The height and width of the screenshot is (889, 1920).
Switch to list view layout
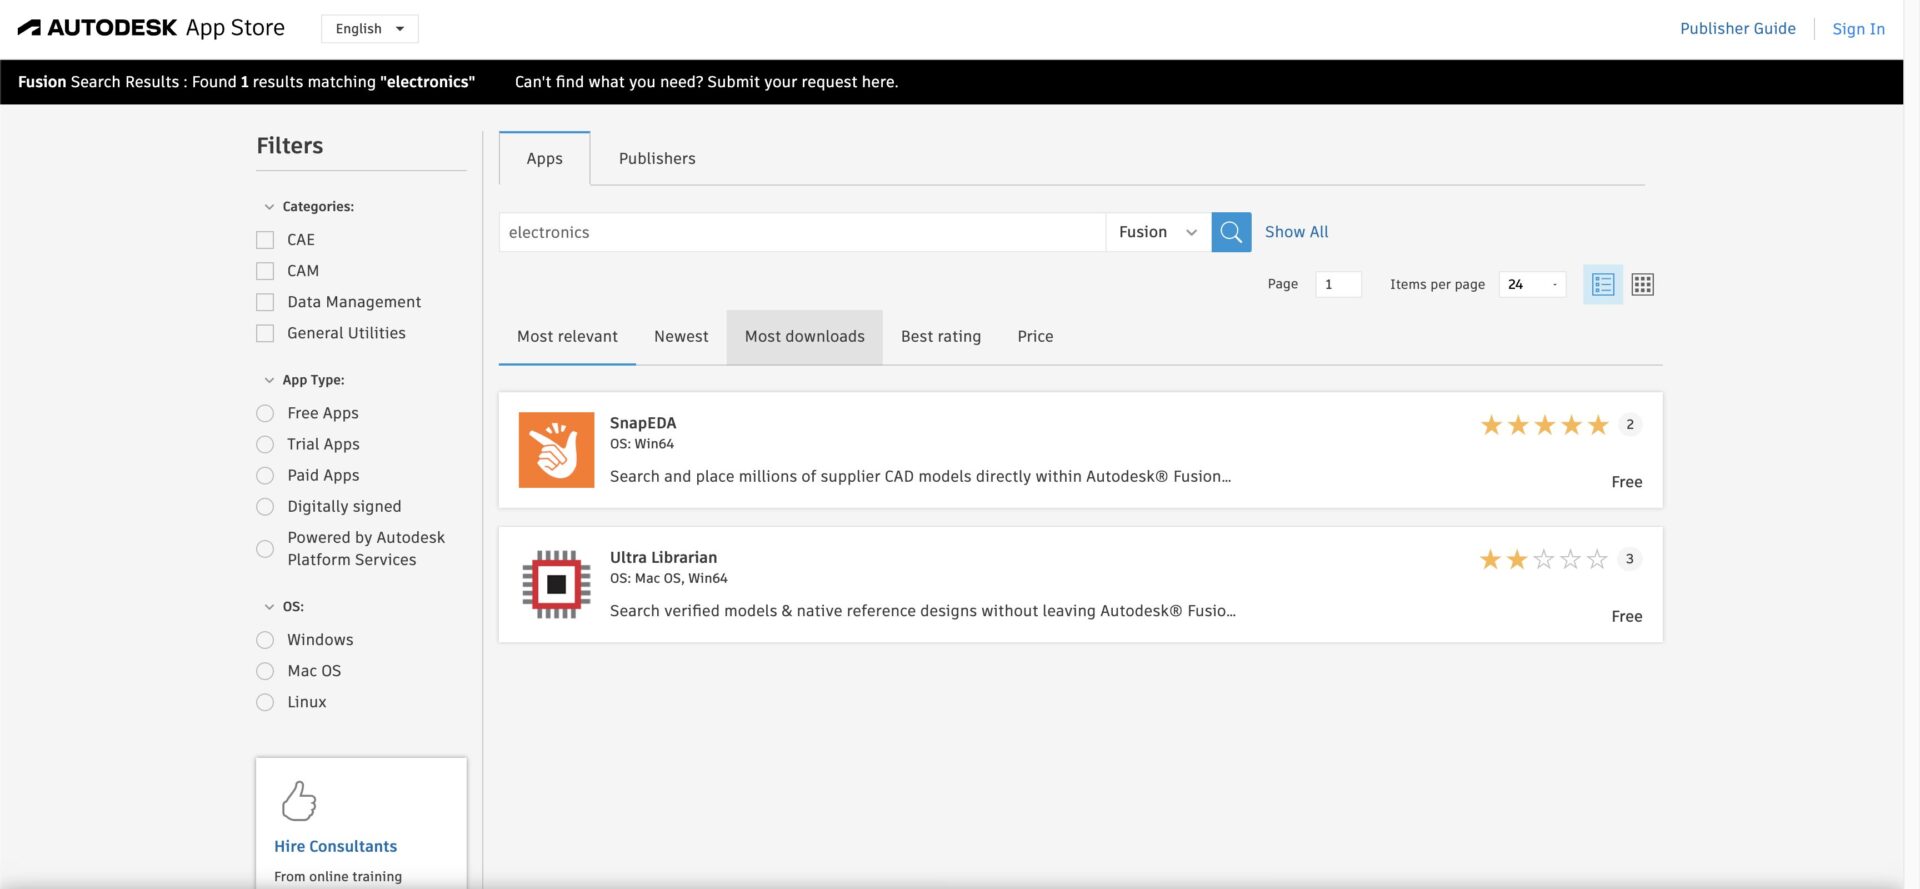tap(1603, 285)
